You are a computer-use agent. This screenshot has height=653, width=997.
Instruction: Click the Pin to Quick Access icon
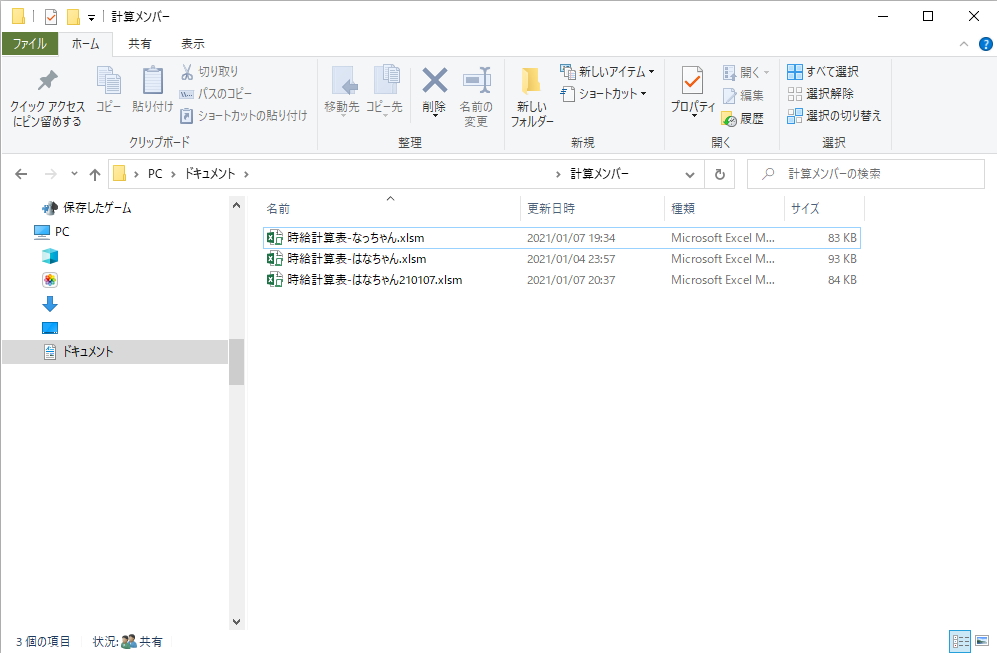pos(47,98)
